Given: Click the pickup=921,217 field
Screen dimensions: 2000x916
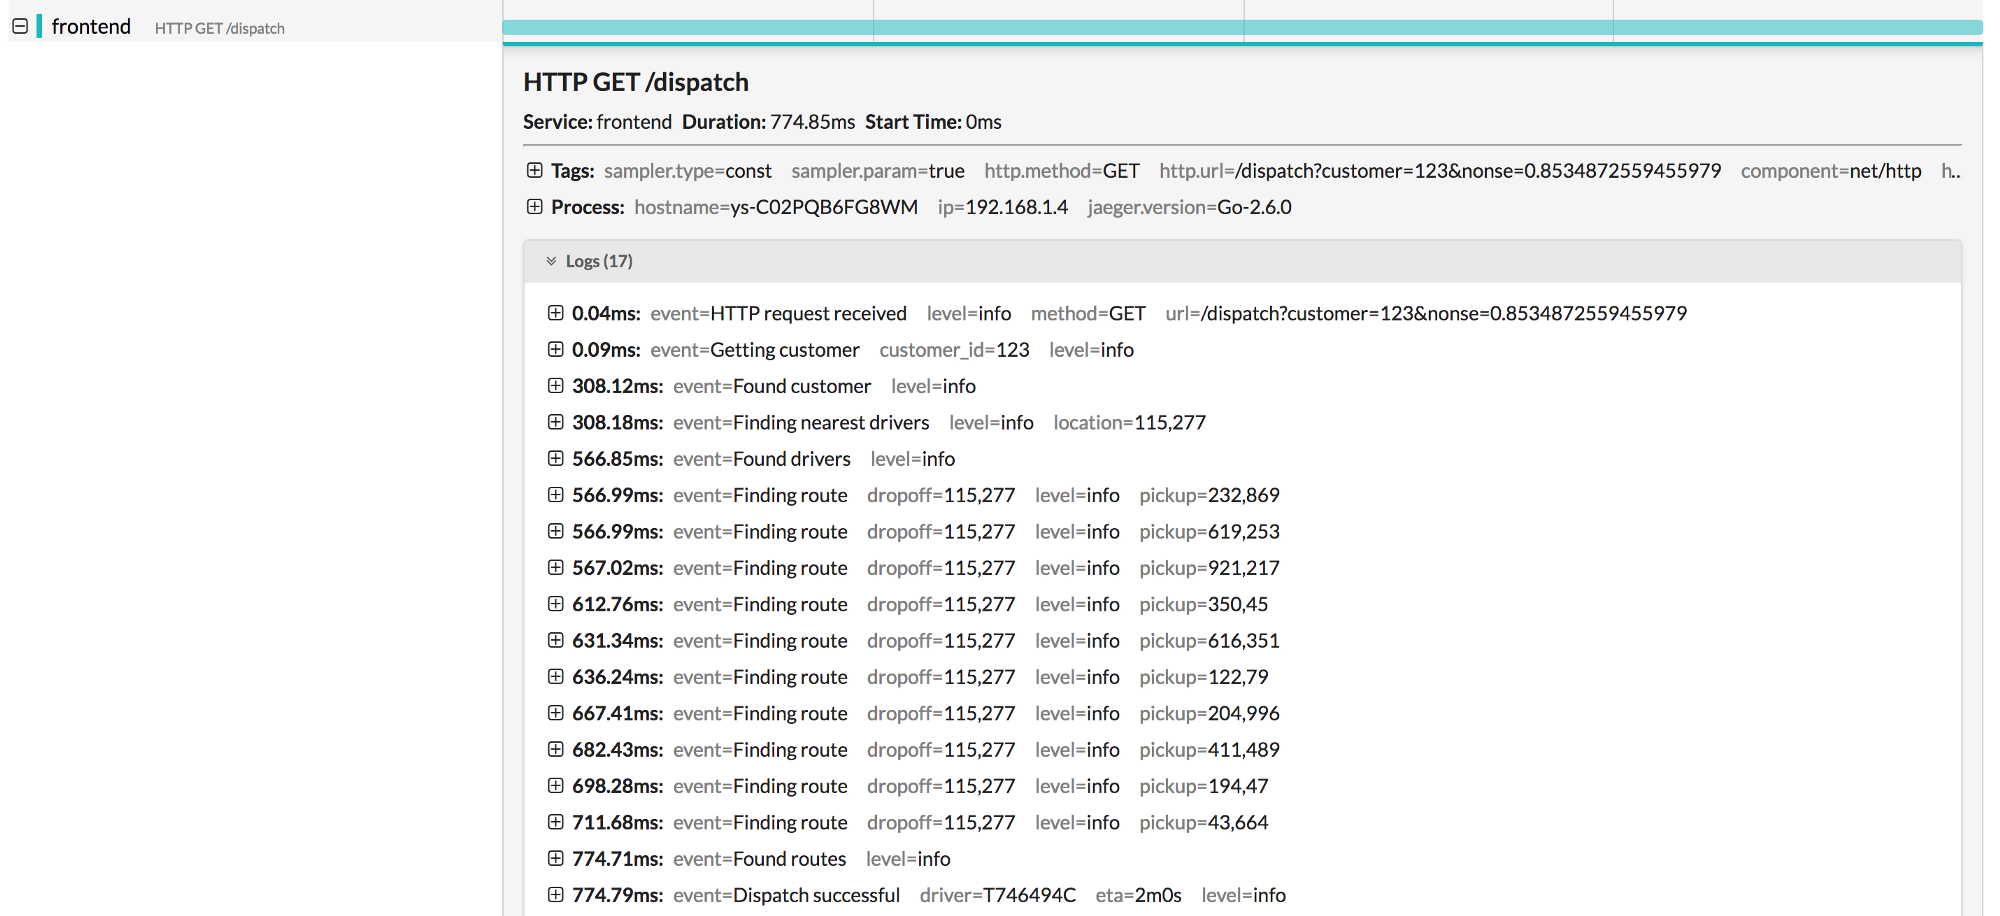Looking at the screenshot, I should (x=1209, y=568).
